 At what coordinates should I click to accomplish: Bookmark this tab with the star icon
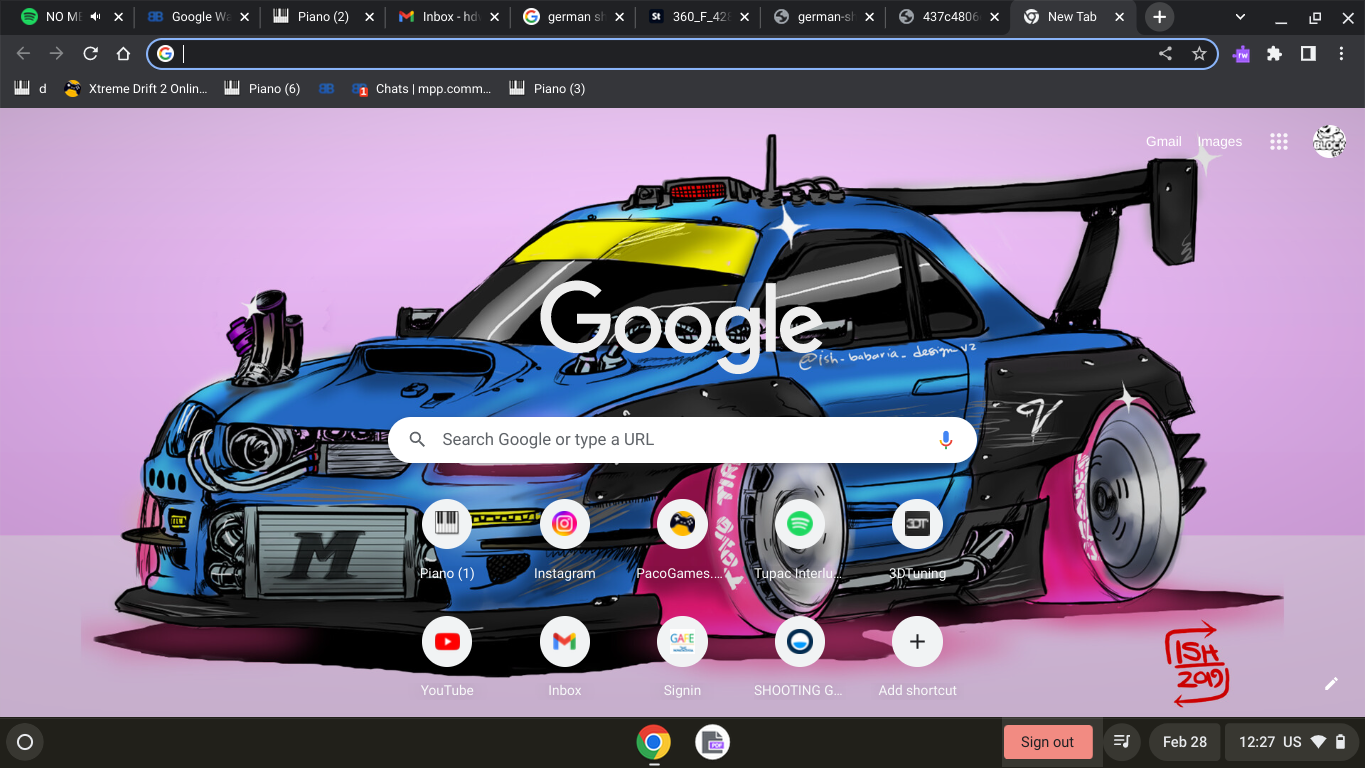point(1199,54)
